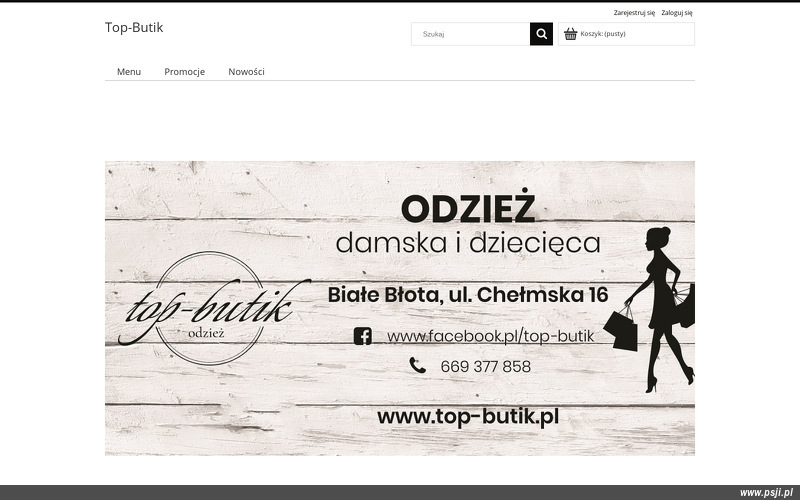
Task: Click the www.top-butik.pl address text
Action: click(x=468, y=417)
